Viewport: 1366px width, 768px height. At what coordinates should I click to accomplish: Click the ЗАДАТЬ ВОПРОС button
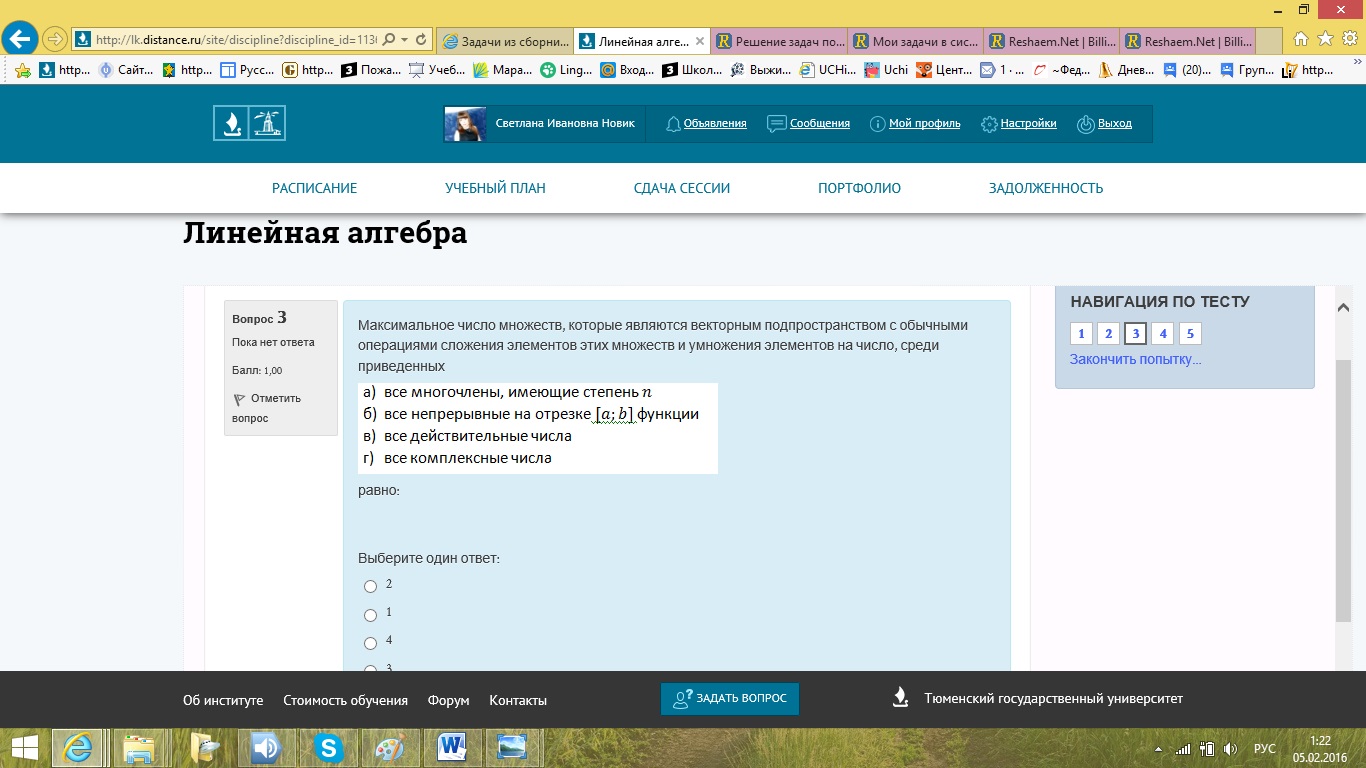point(730,699)
